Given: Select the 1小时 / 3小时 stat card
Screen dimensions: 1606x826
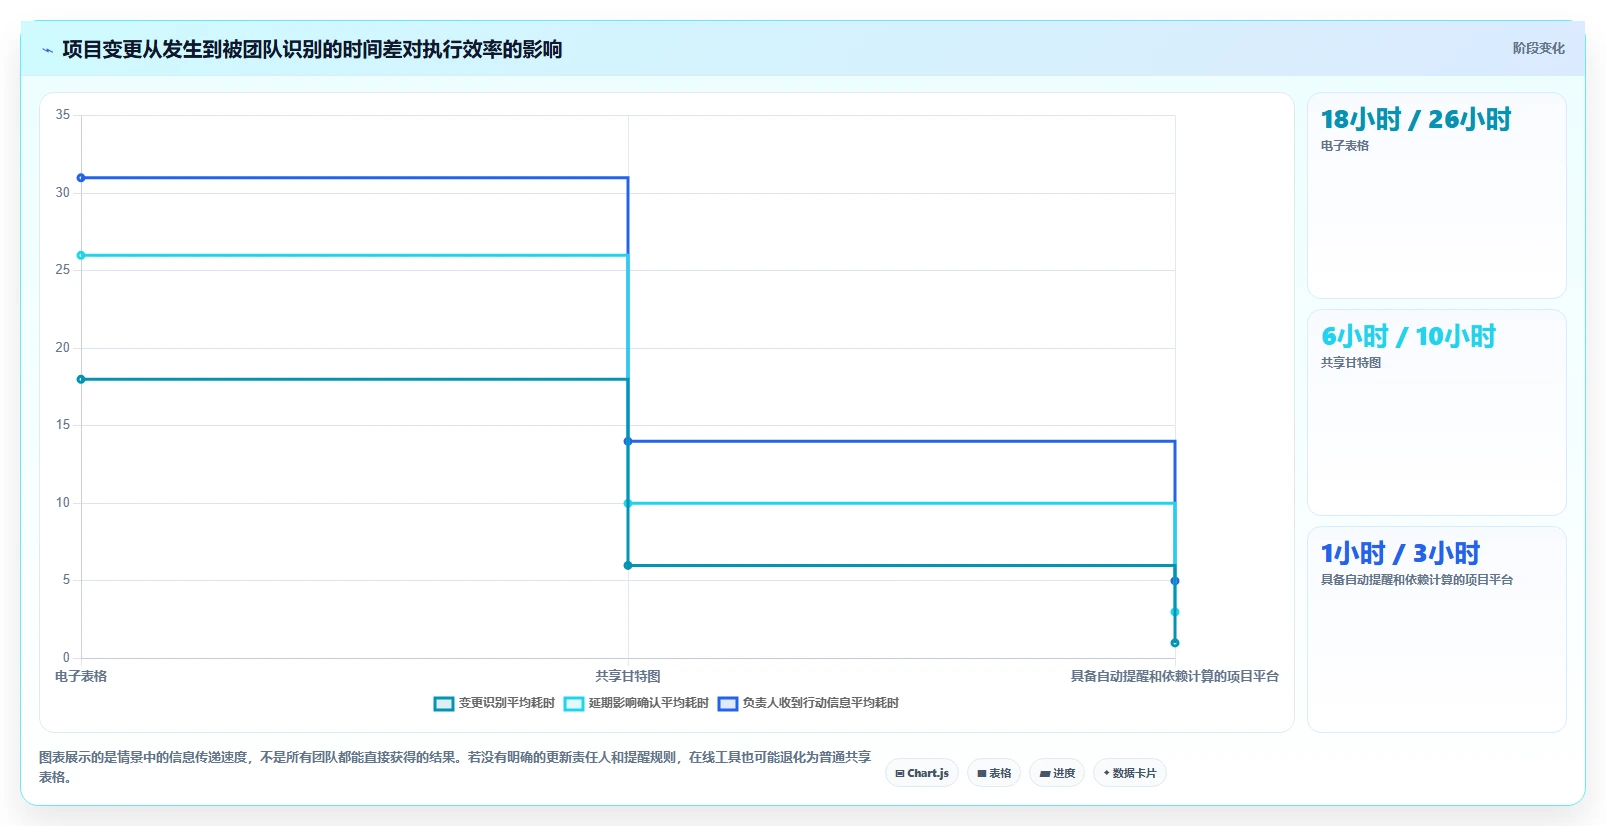Looking at the screenshot, I should [x=1436, y=629].
